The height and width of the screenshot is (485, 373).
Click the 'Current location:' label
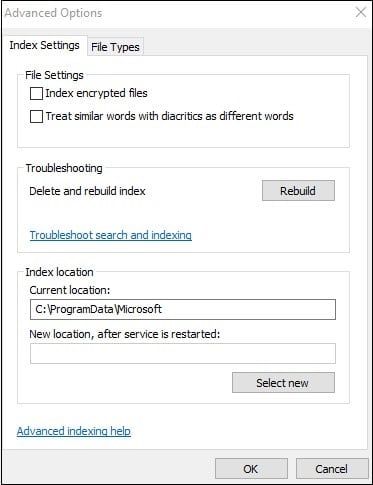(70, 290)
